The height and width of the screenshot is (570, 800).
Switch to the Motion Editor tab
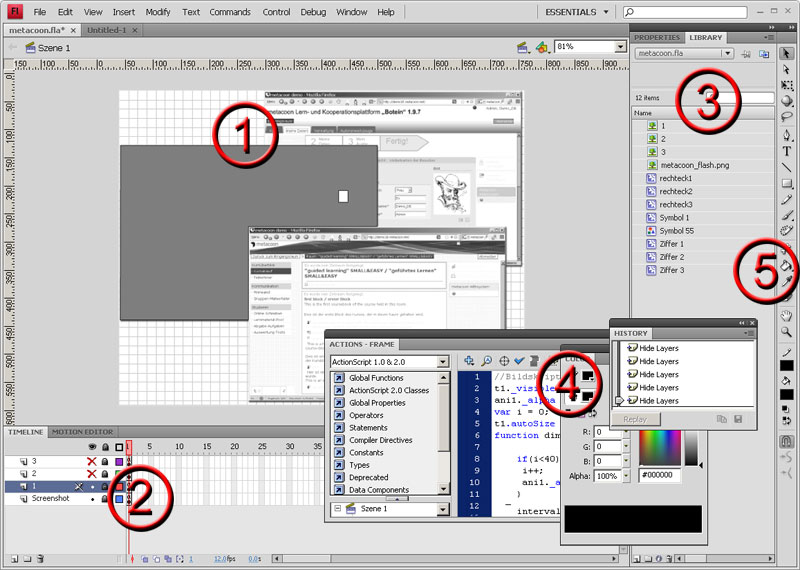click(83, 432)
